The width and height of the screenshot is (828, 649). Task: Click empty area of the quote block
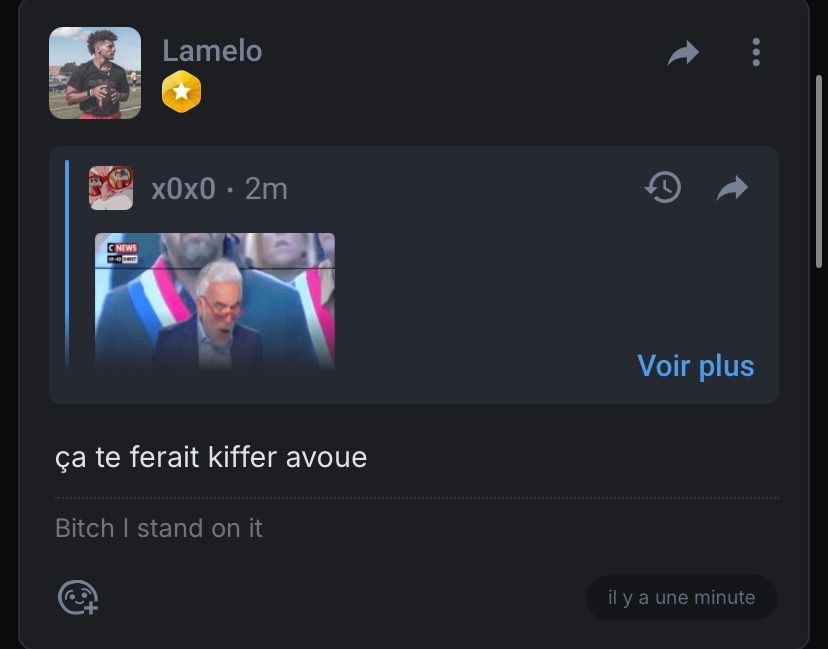click(x=500, y=290)
